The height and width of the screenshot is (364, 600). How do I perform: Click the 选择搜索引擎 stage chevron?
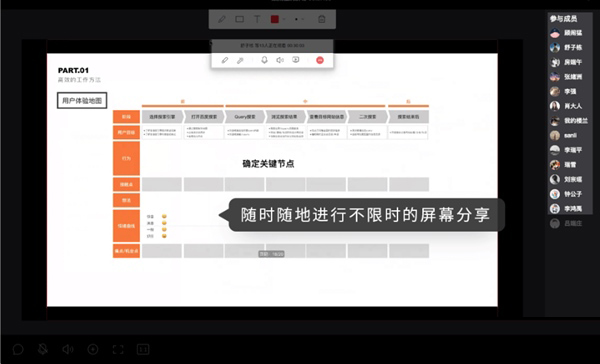point(162,117)
